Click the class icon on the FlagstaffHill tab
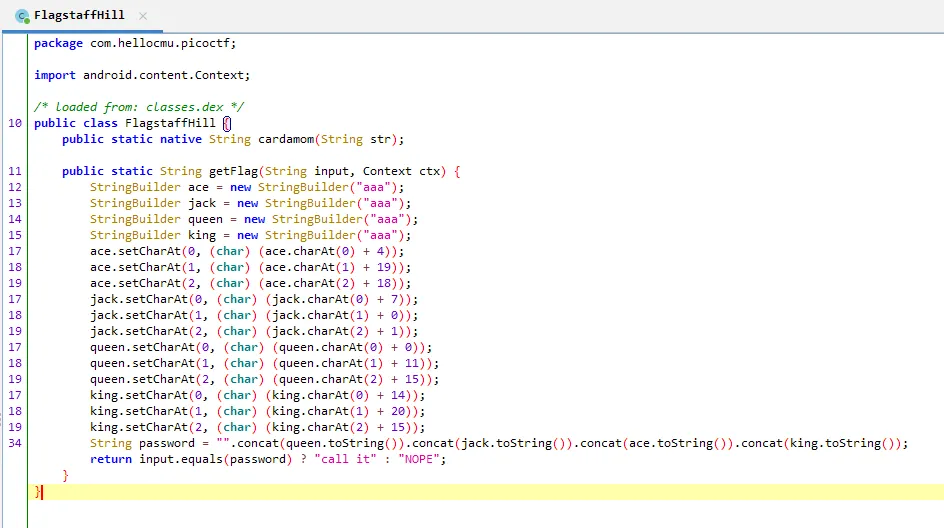Screen dimensions: 944x528 (x=22, y=16)
